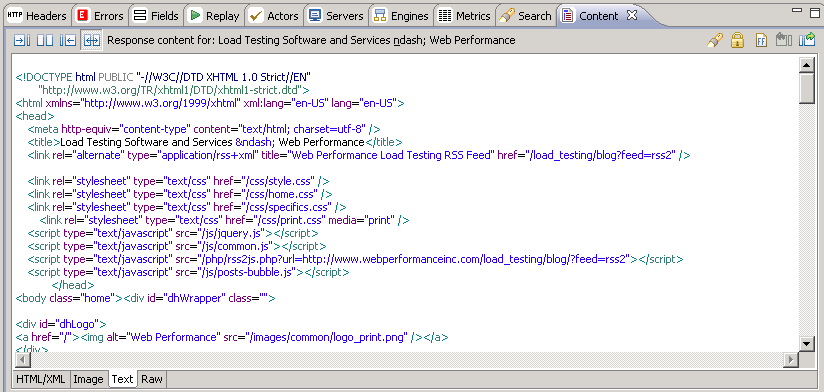Switch to Image bottom tab
The height and width of the screenshot is (392, 824).
88,379
